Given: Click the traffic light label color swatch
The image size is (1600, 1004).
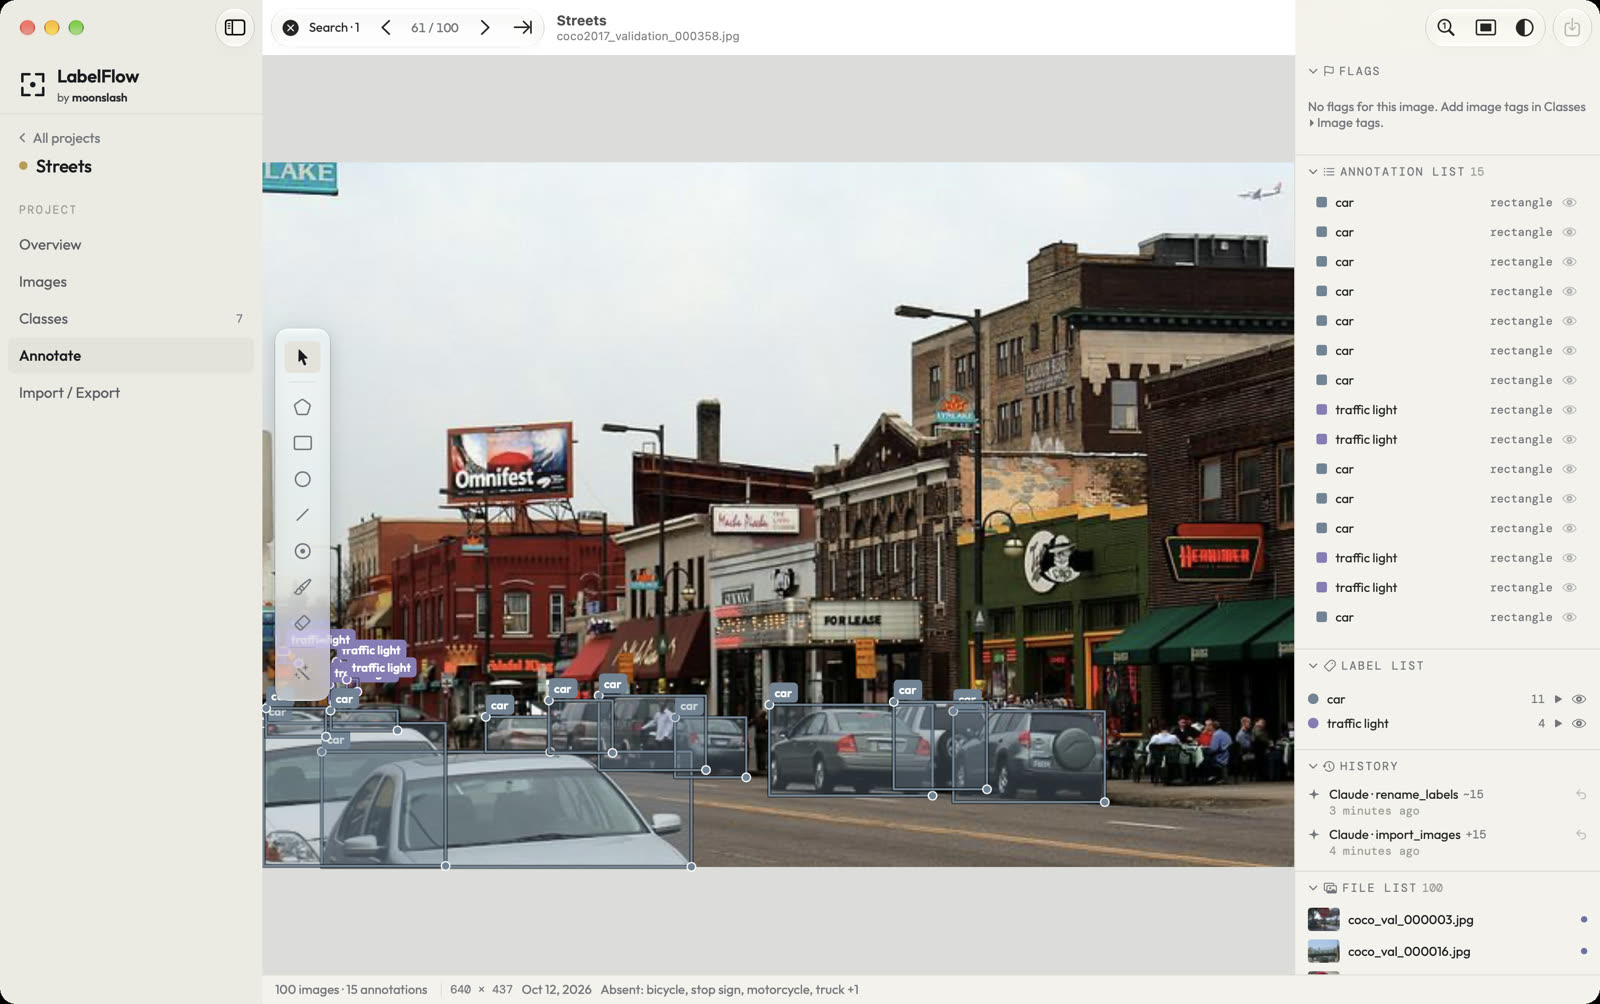Looking at the screenshot, I should [x=1313, y=723].
